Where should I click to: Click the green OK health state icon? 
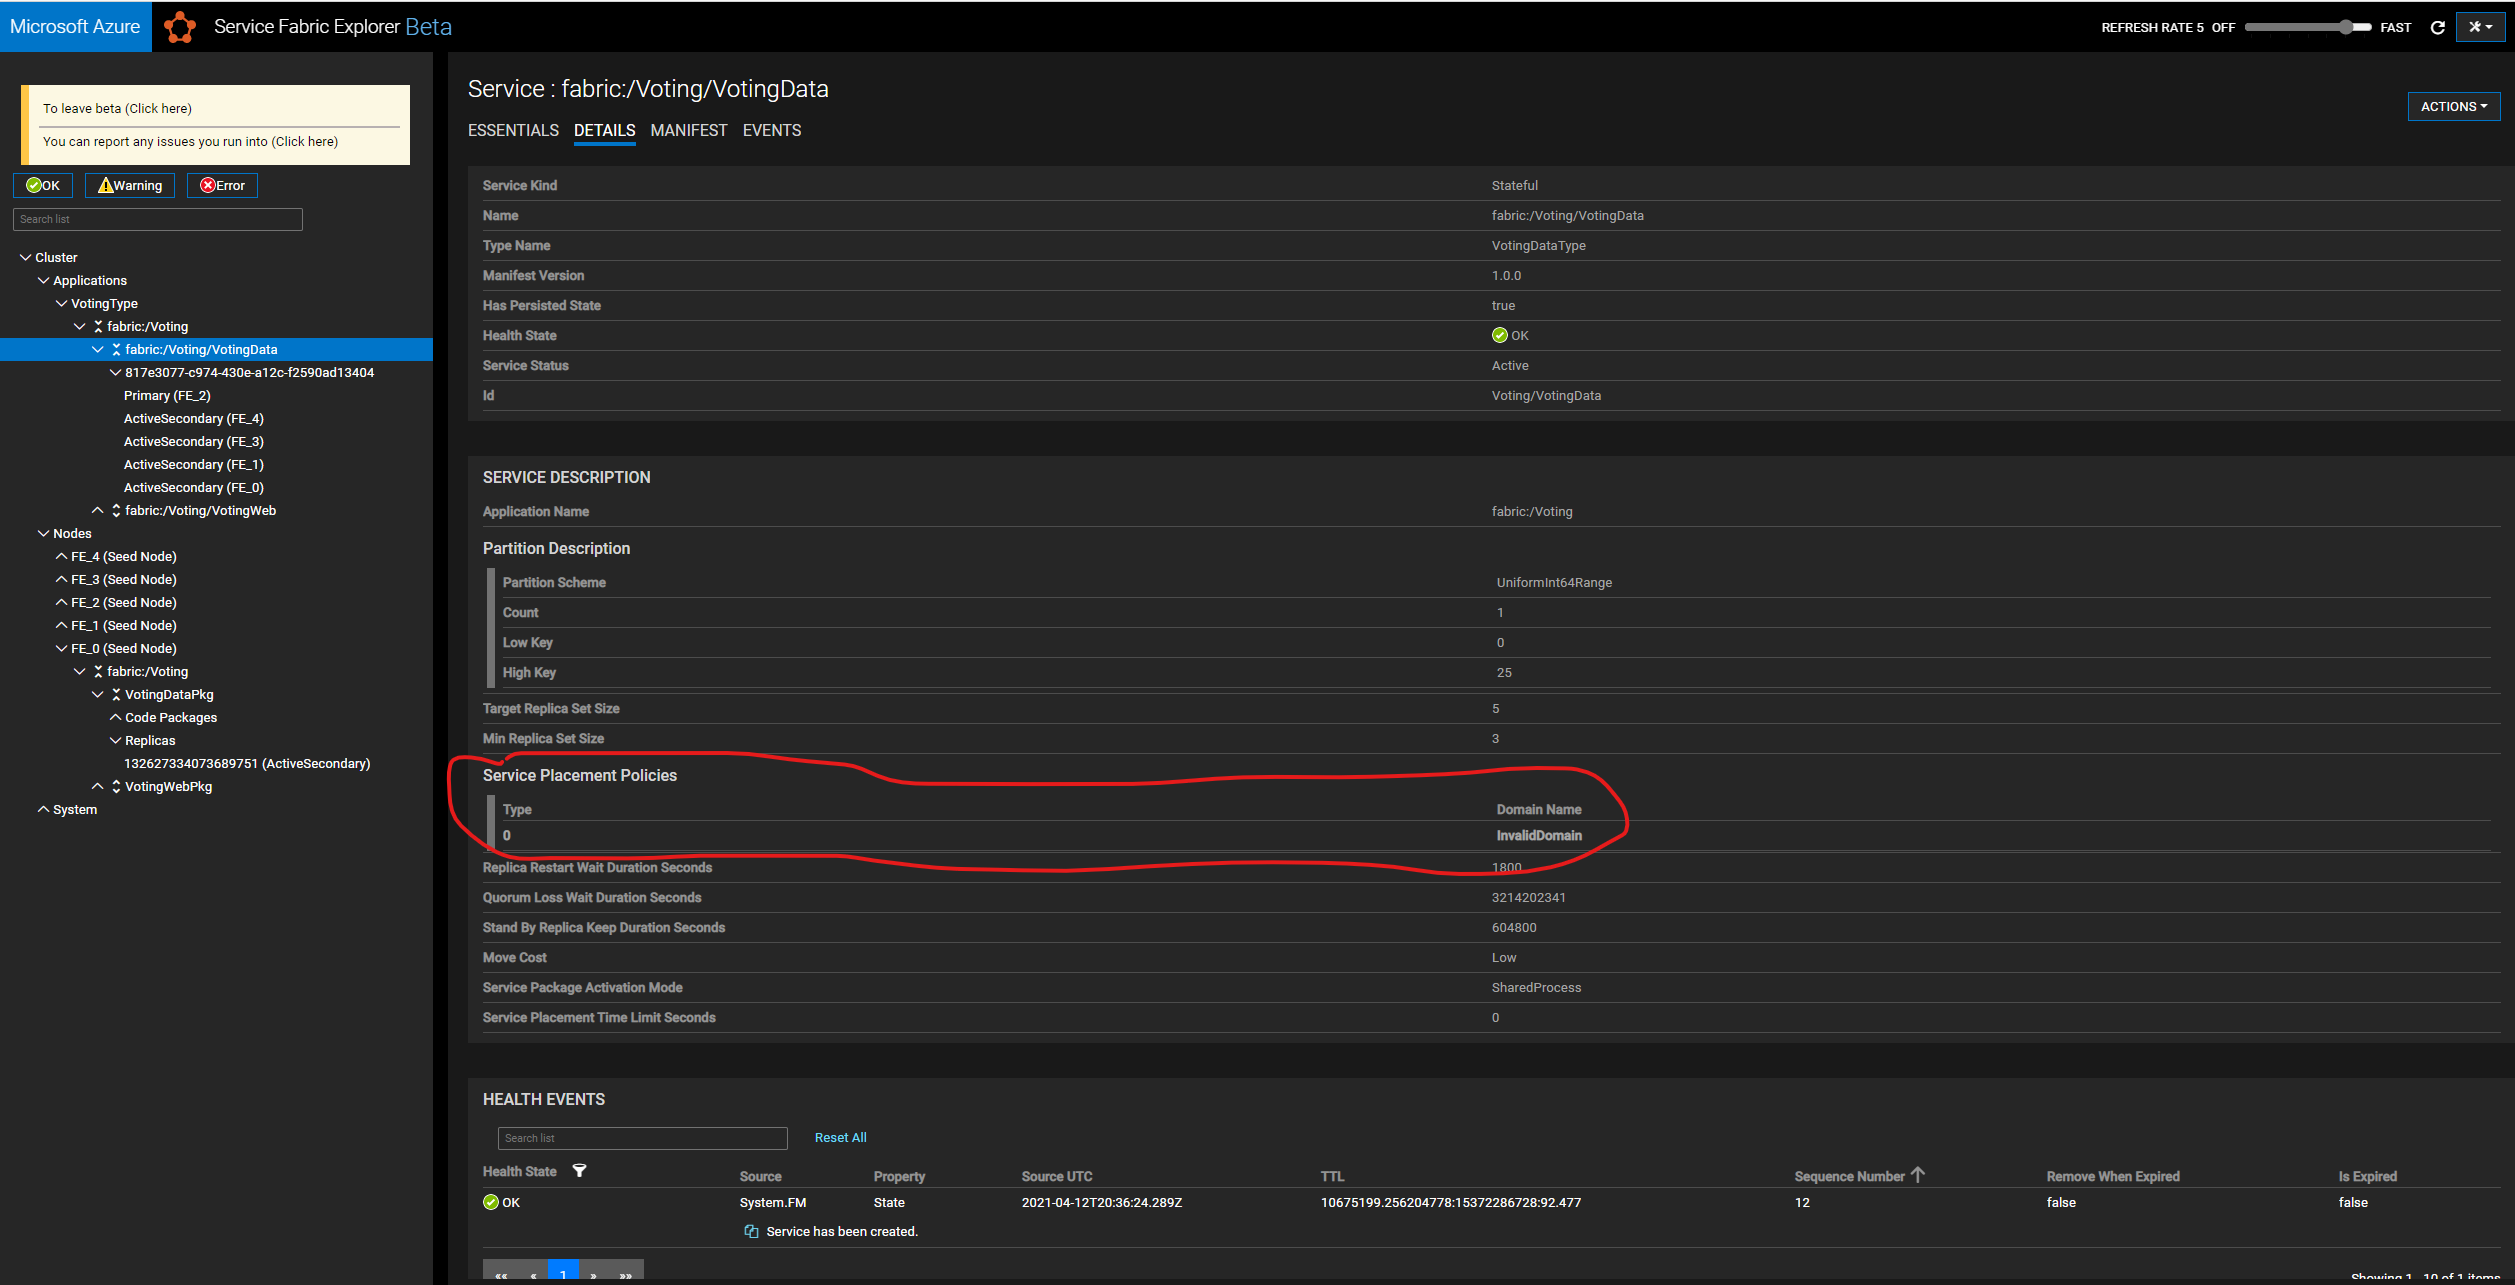490,1202
